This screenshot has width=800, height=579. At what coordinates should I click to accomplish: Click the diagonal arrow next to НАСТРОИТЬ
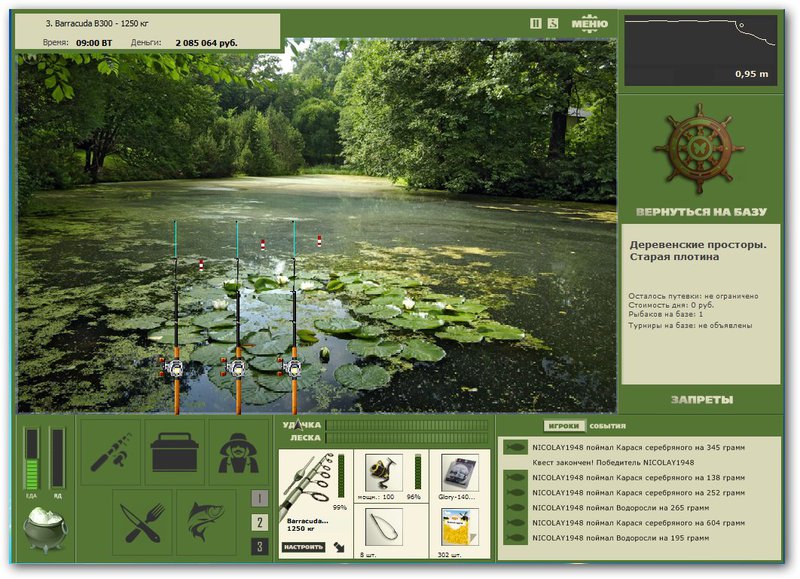pyautogui.click(x=339, y=547)
